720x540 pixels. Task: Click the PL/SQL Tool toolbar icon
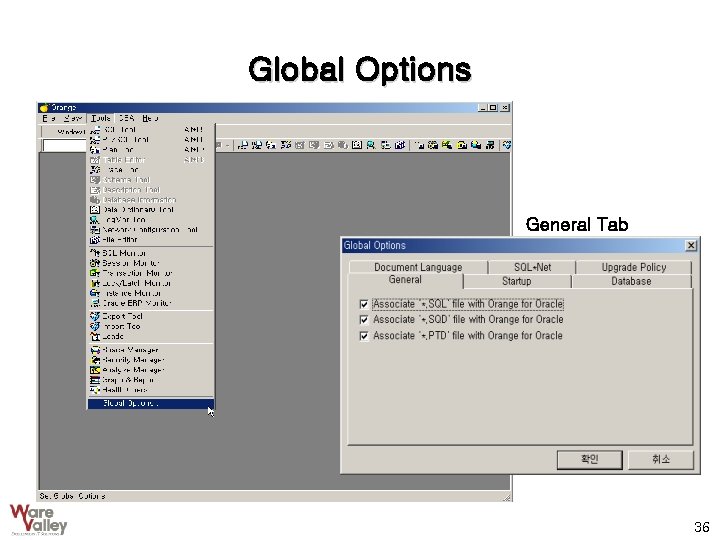tap(257, 145)
